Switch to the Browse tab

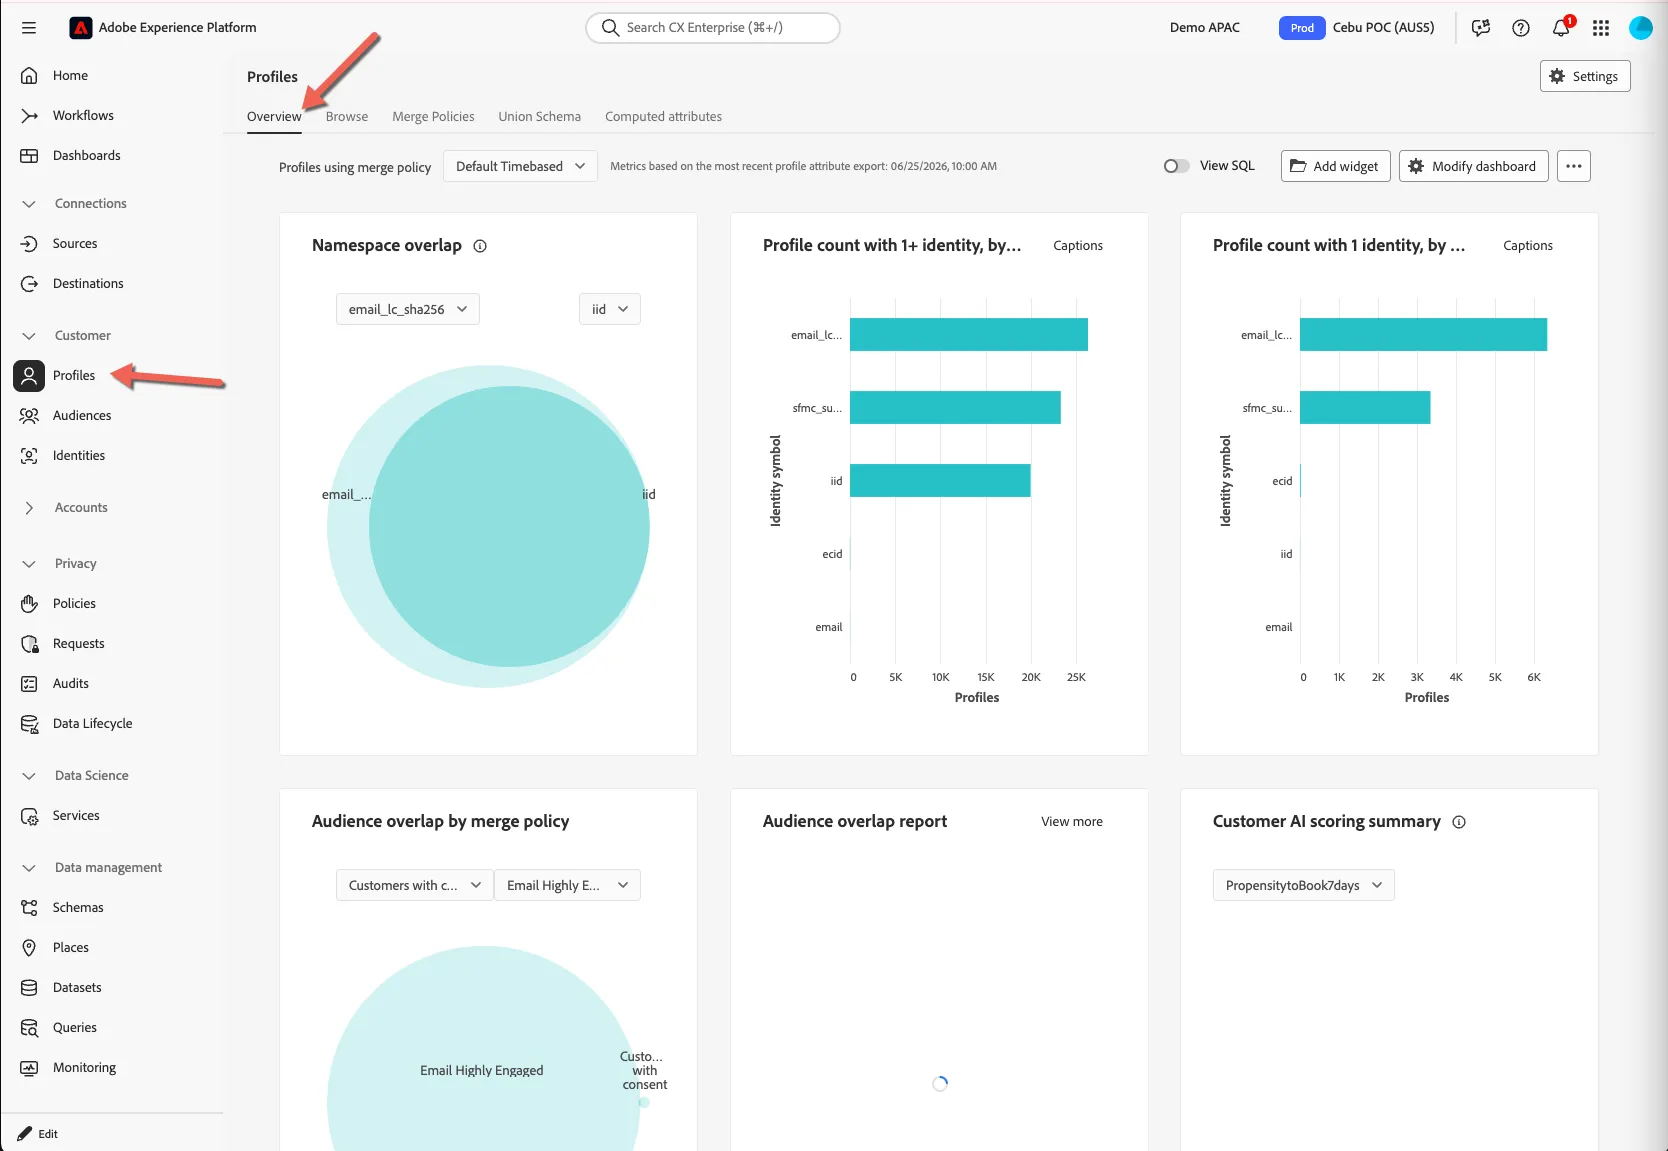(x=347, y=117)
